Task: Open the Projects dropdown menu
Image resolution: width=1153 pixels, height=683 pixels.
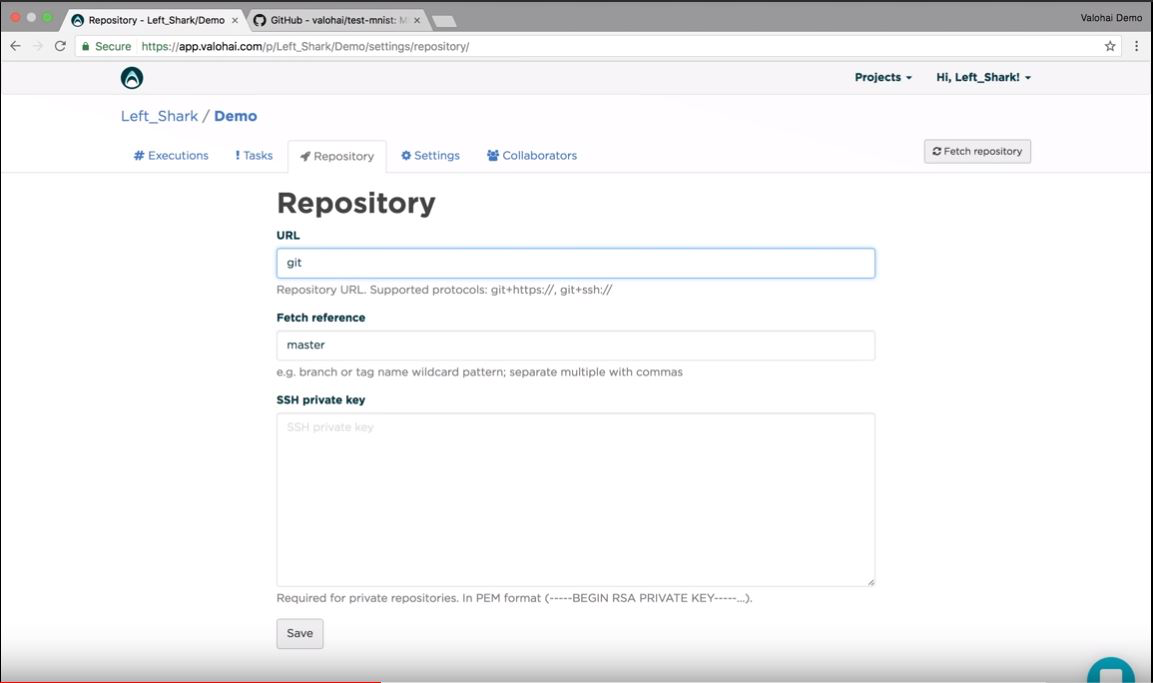Action: pyautogui.click(x=883, y=77)
